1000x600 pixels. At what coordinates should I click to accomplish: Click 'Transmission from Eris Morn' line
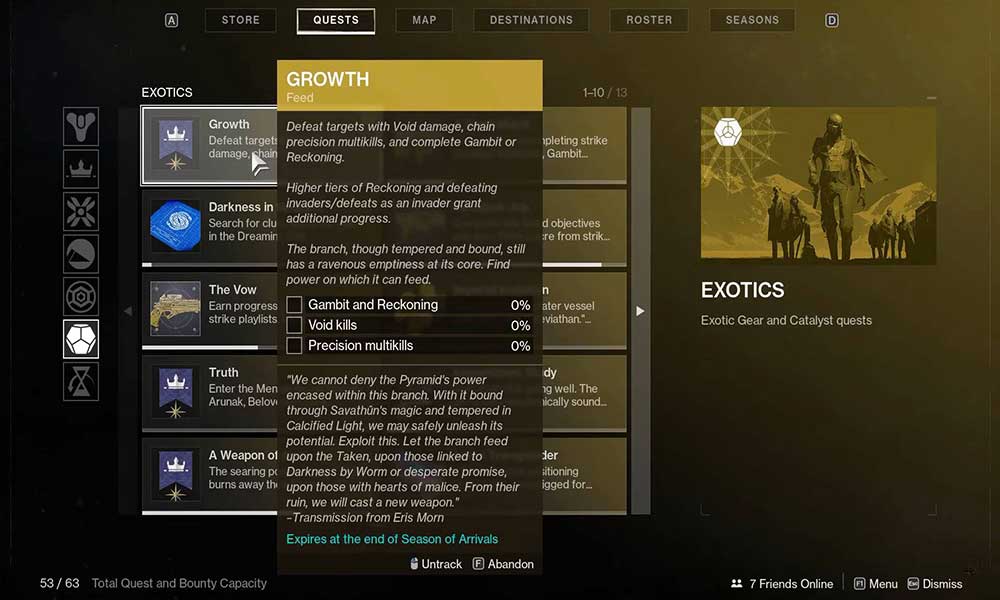coord(365,518)
